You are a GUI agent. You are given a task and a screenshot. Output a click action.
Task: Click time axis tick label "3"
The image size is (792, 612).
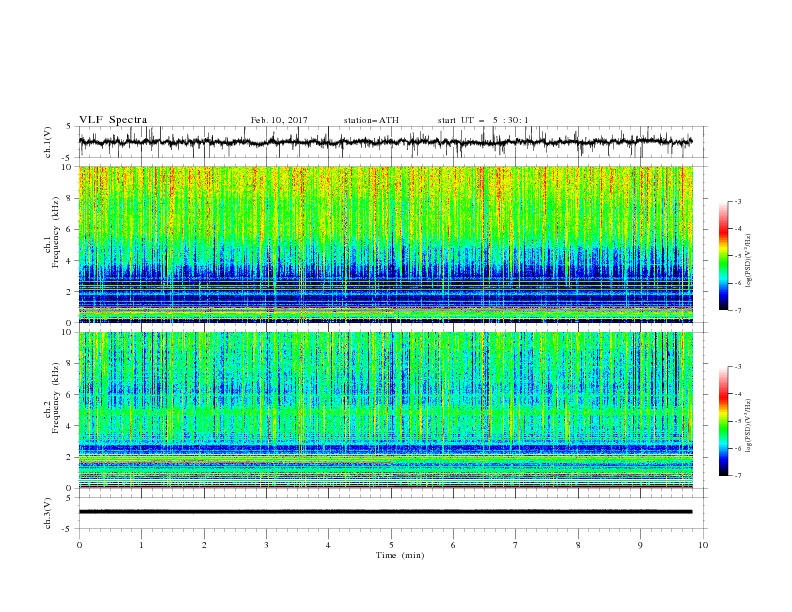tap(267, 545)
